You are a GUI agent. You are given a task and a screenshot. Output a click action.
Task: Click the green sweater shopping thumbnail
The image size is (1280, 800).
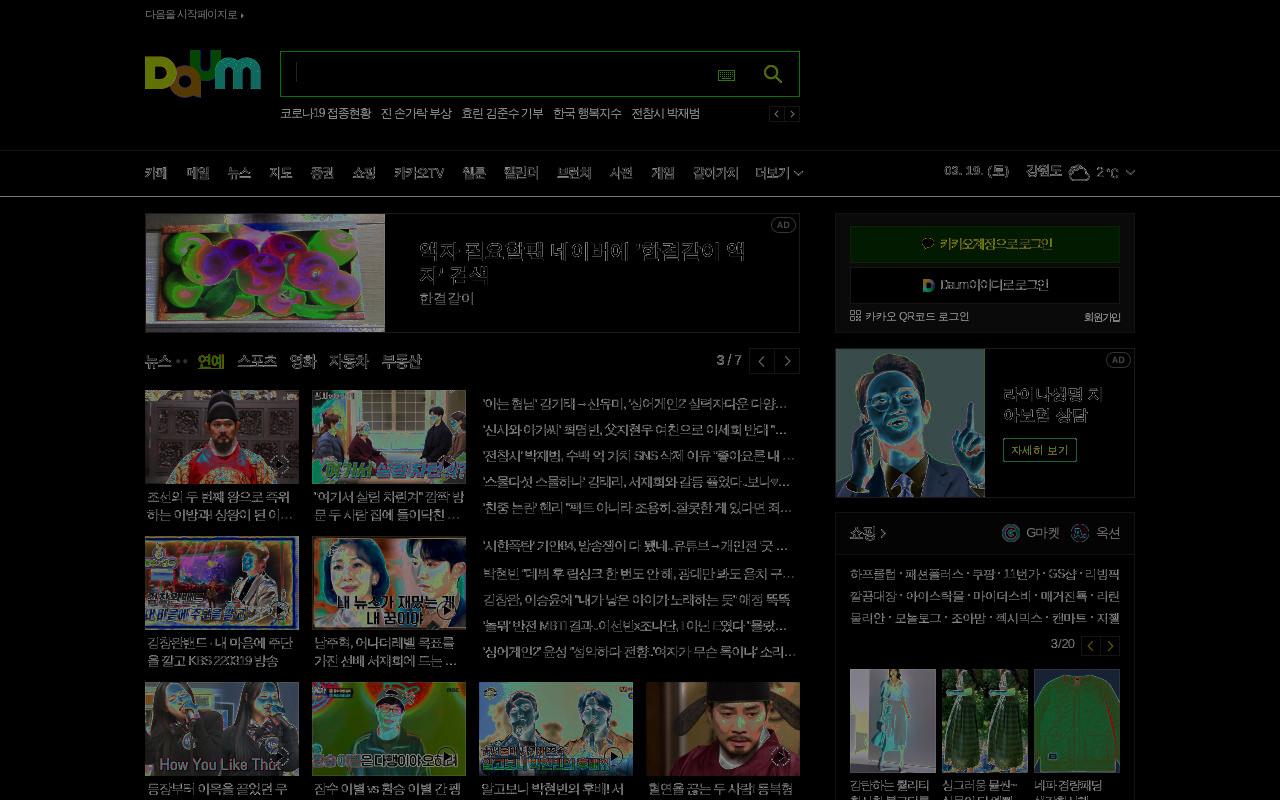1076,721
